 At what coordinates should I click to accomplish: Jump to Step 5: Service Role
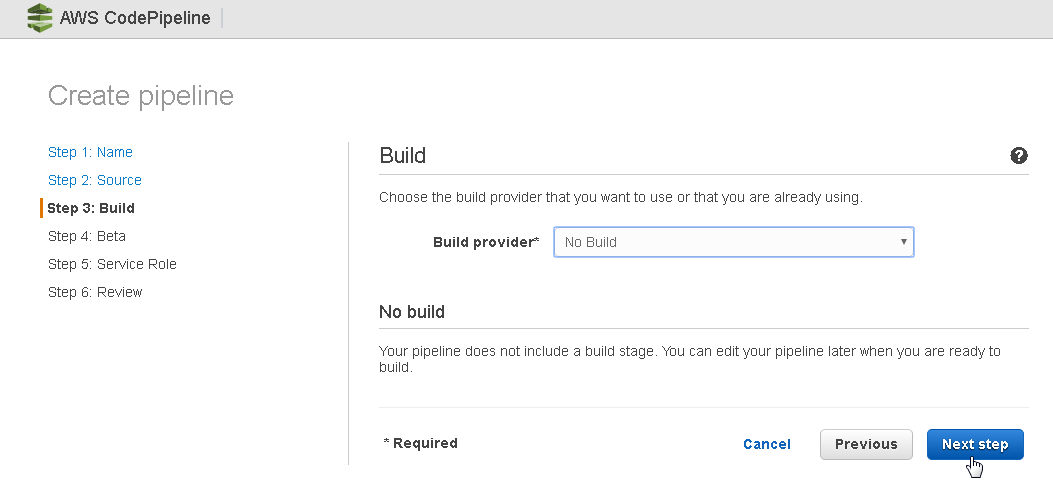(x=112, y=264)
